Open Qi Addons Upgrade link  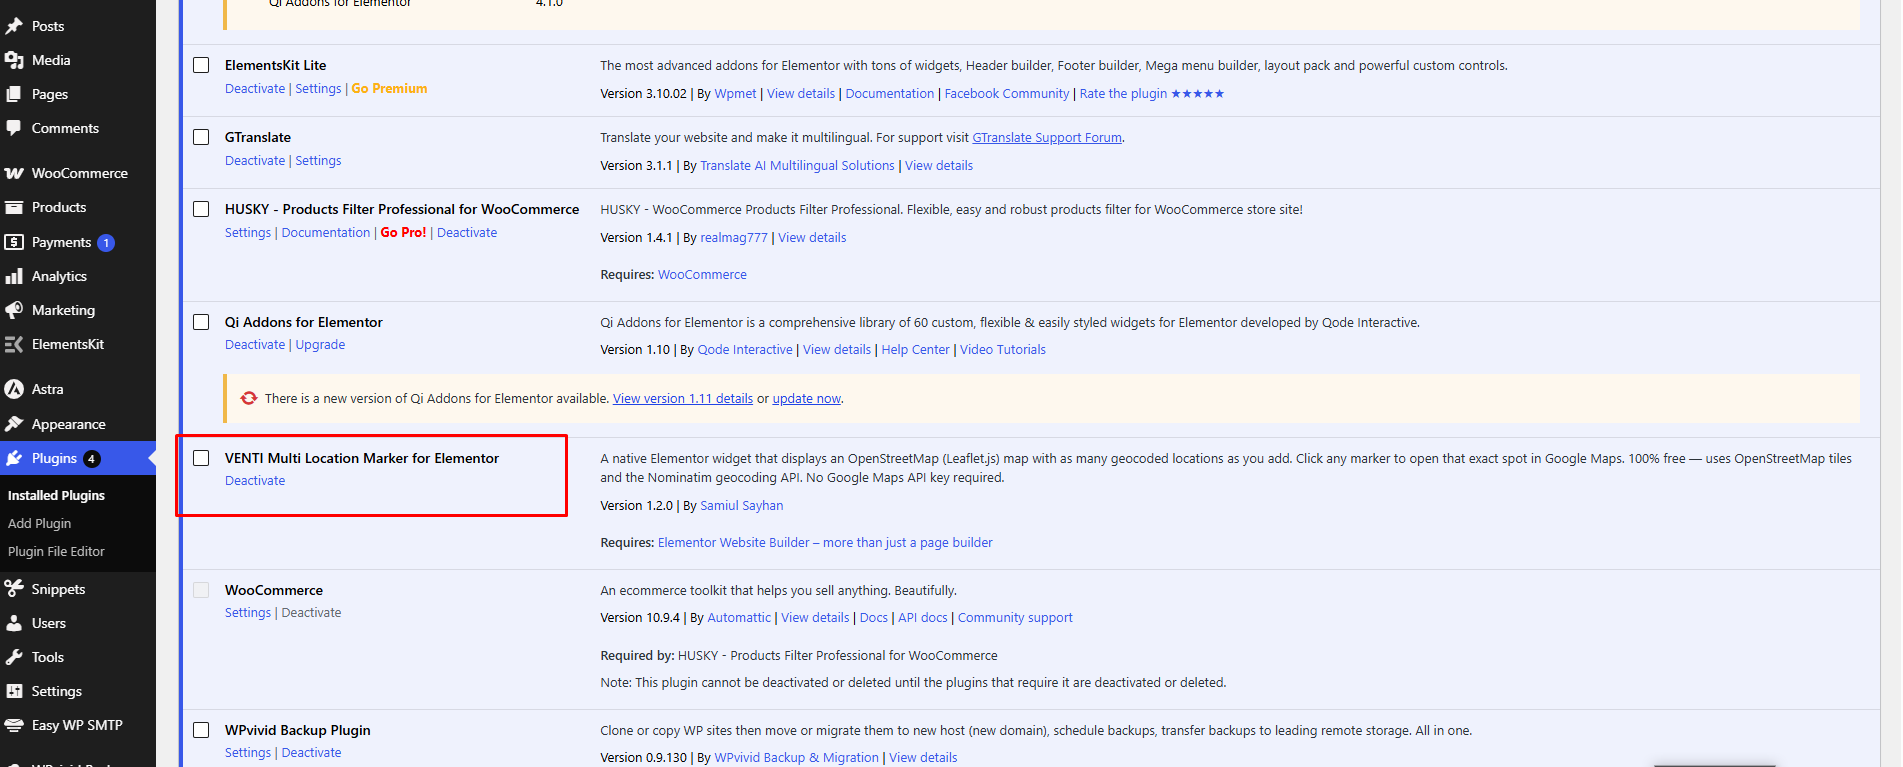(x=320, y=344)
